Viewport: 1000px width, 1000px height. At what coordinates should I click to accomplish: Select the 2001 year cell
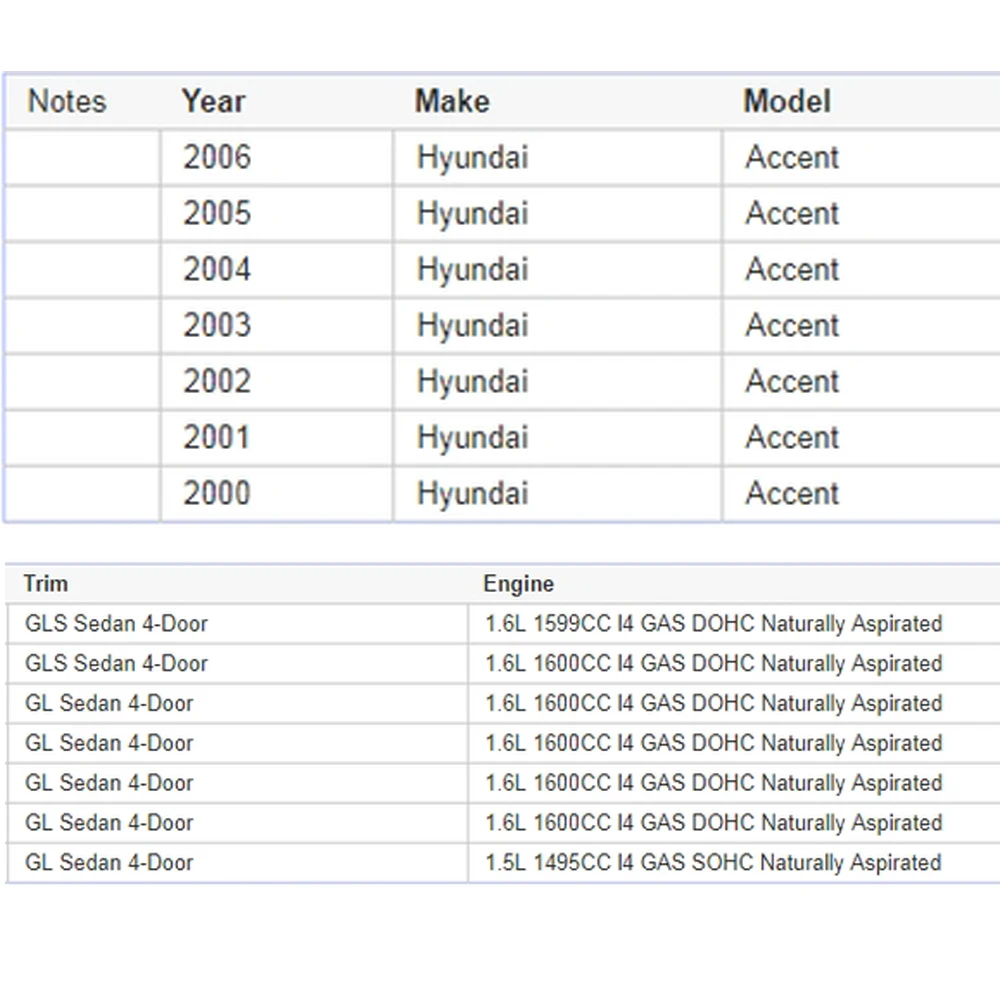pos(217,437)
